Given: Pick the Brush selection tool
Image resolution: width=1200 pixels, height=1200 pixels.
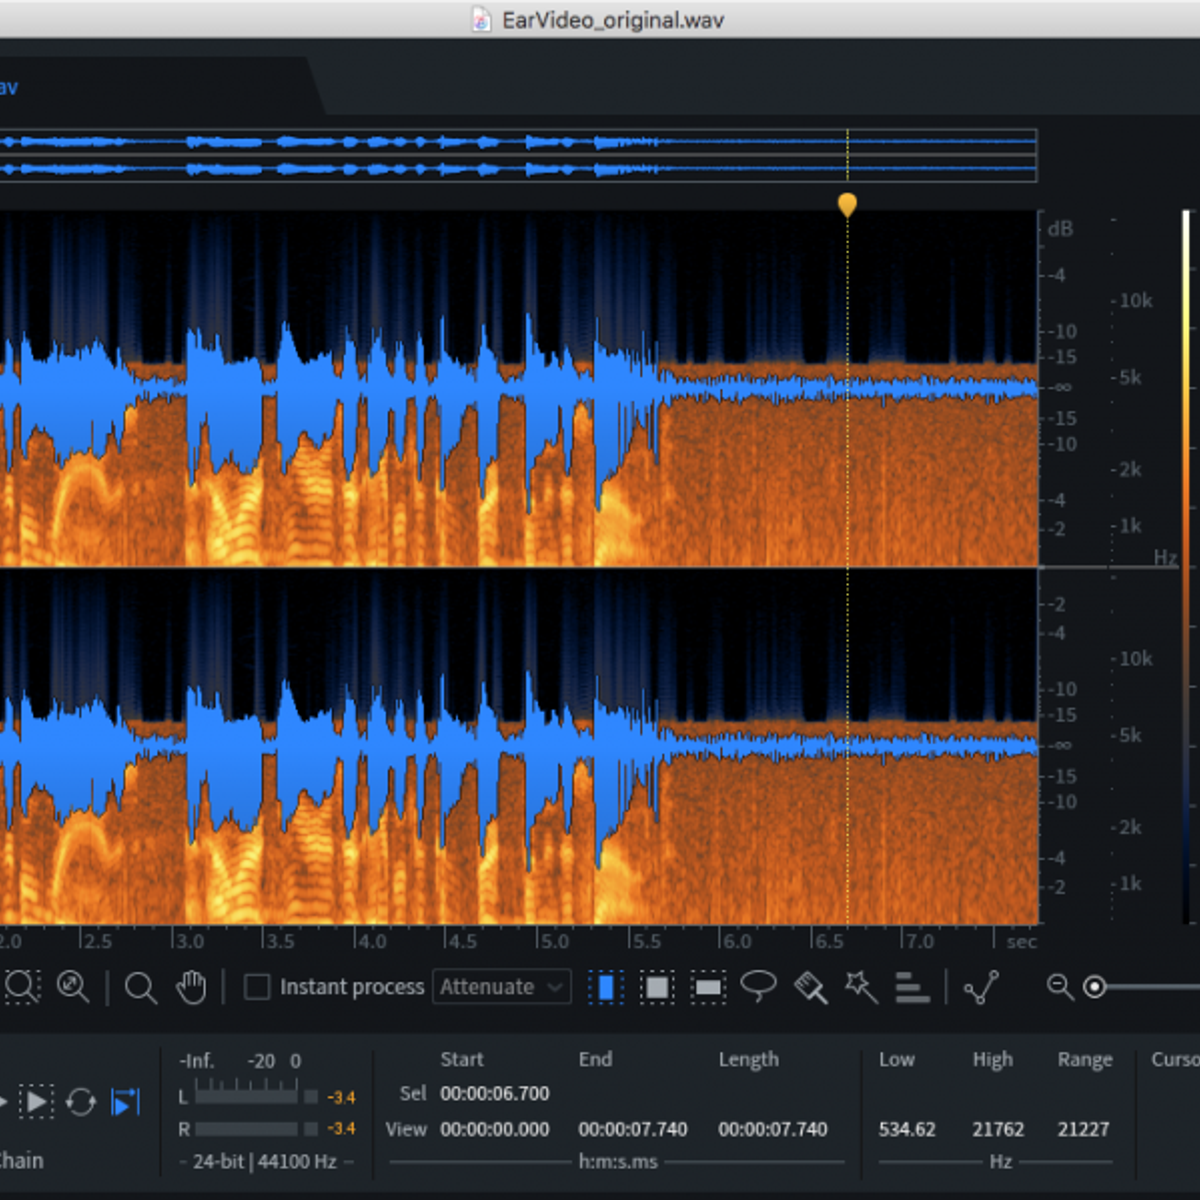Looking at the screenshot, I should click(x=810, y=987).
